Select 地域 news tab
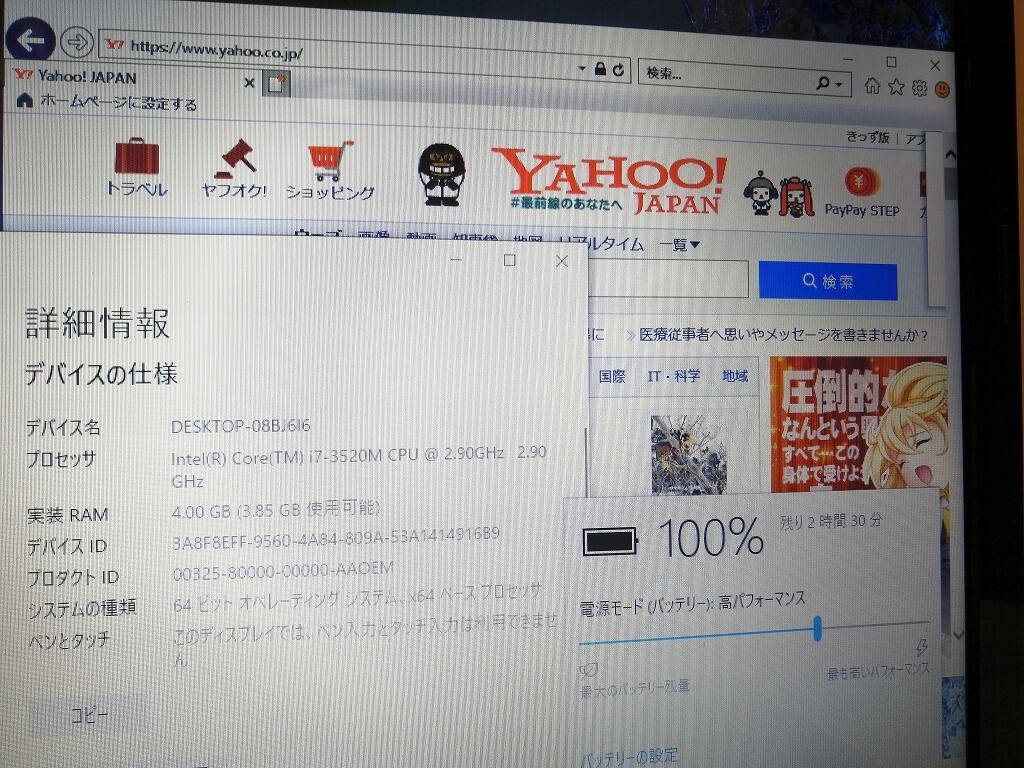The width and height of the screenshot is (1024, 768). click(735, 376)
